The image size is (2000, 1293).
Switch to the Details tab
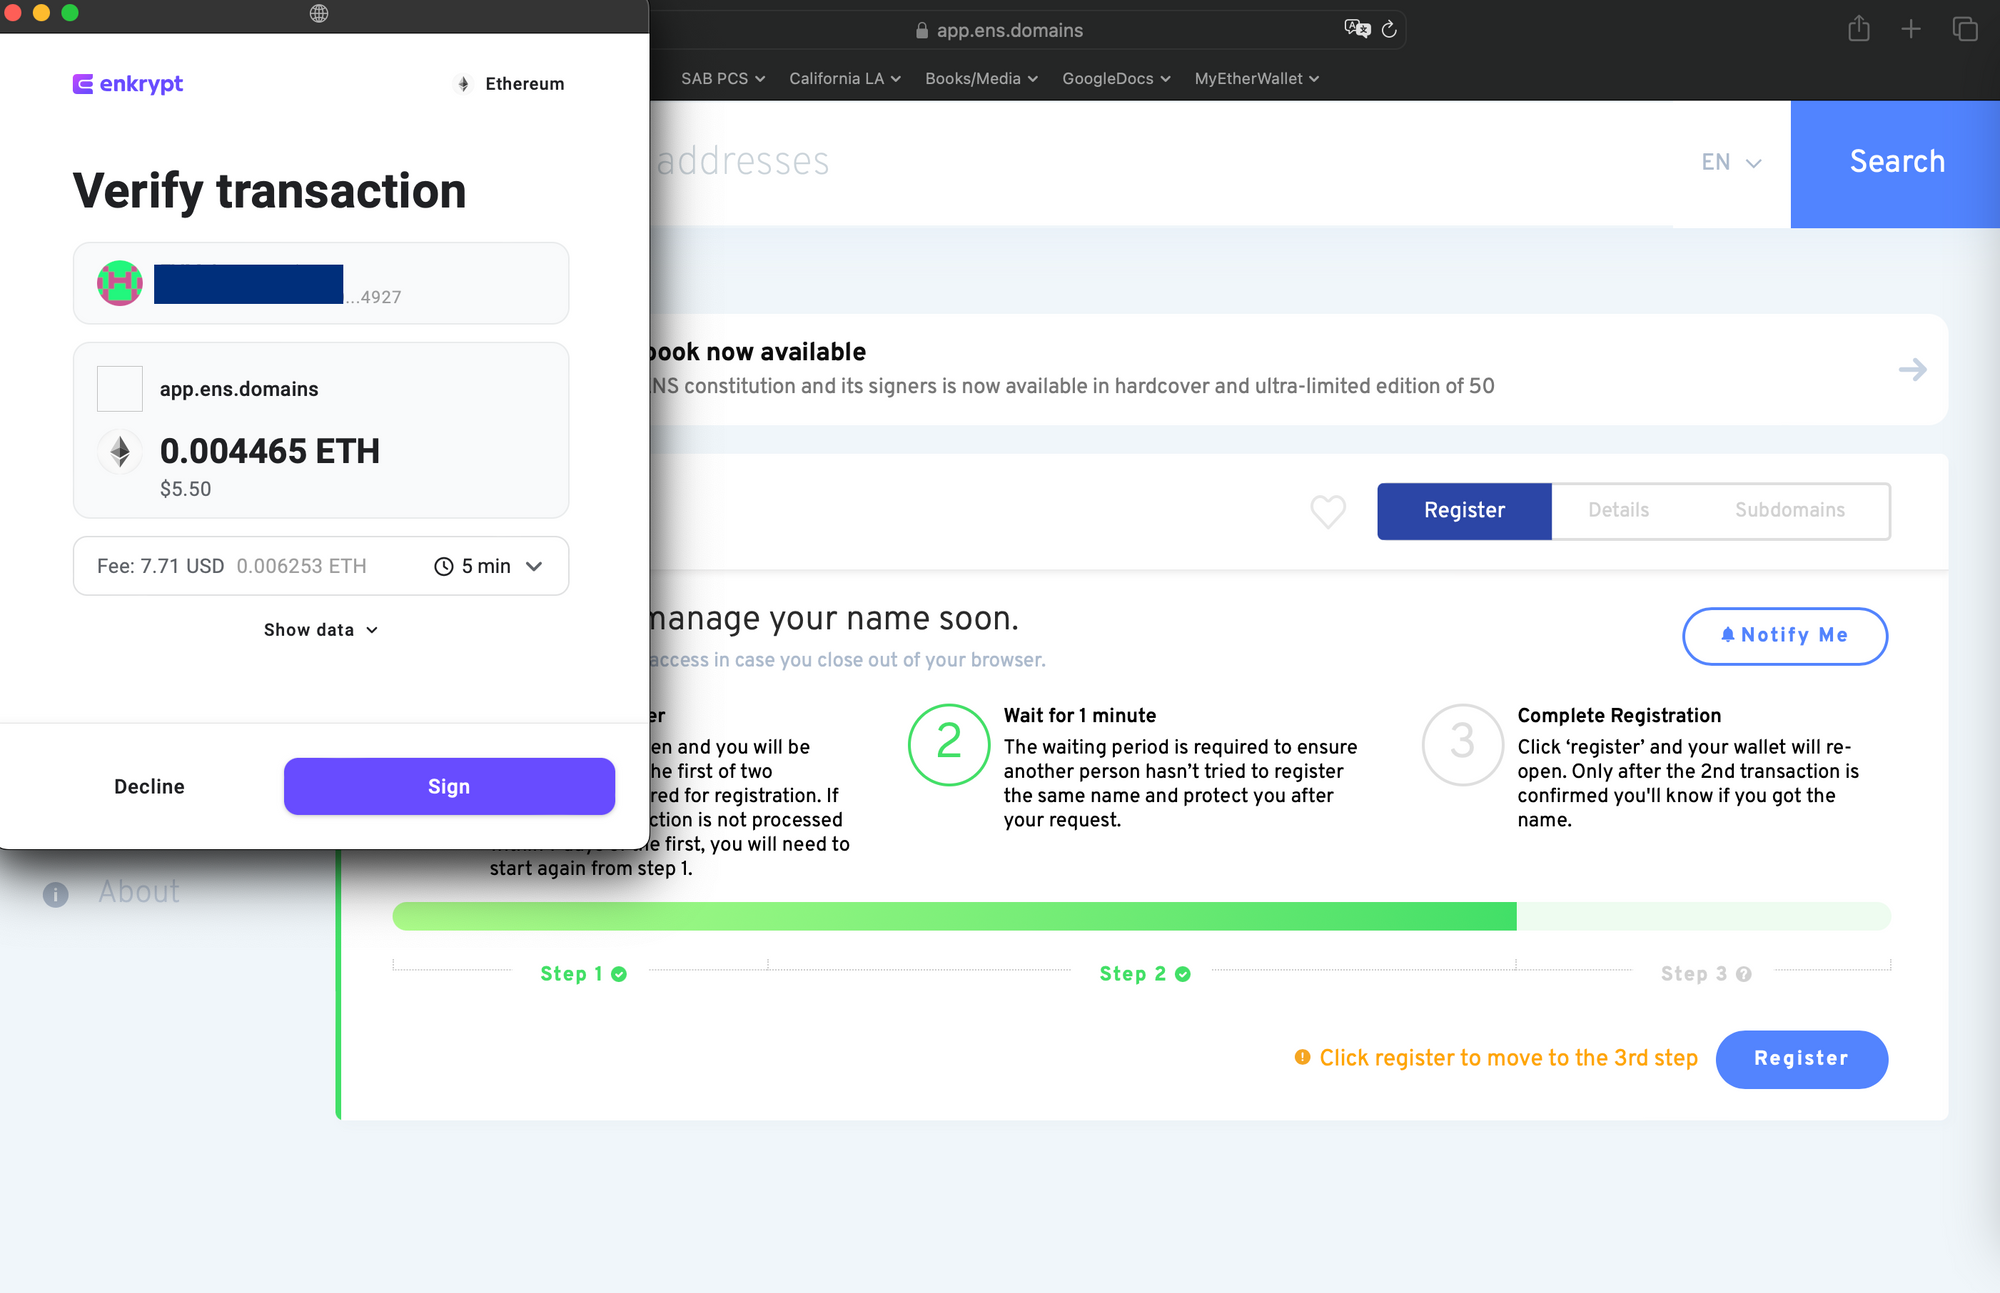click(1618, 510)
